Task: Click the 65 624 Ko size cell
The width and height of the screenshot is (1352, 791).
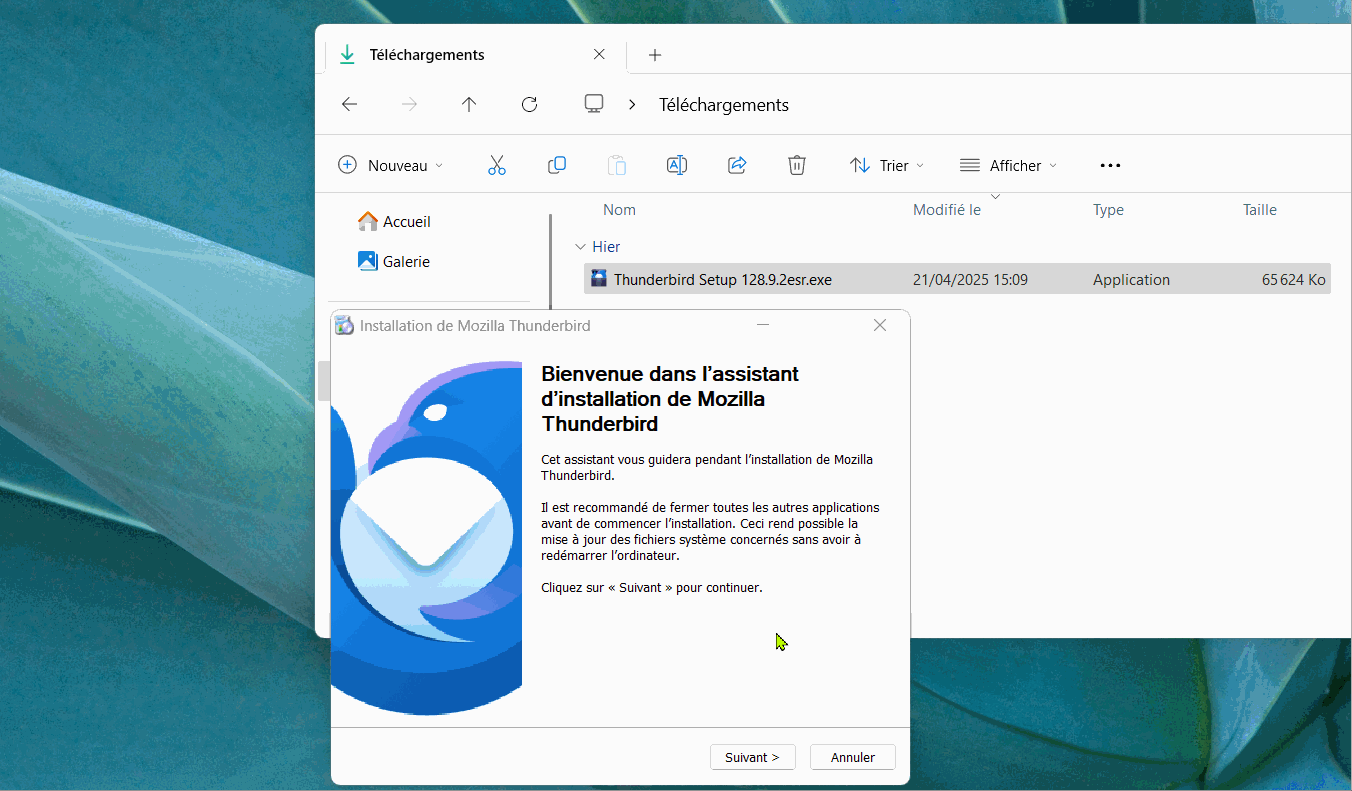Action: click(x=1293, y=280)
